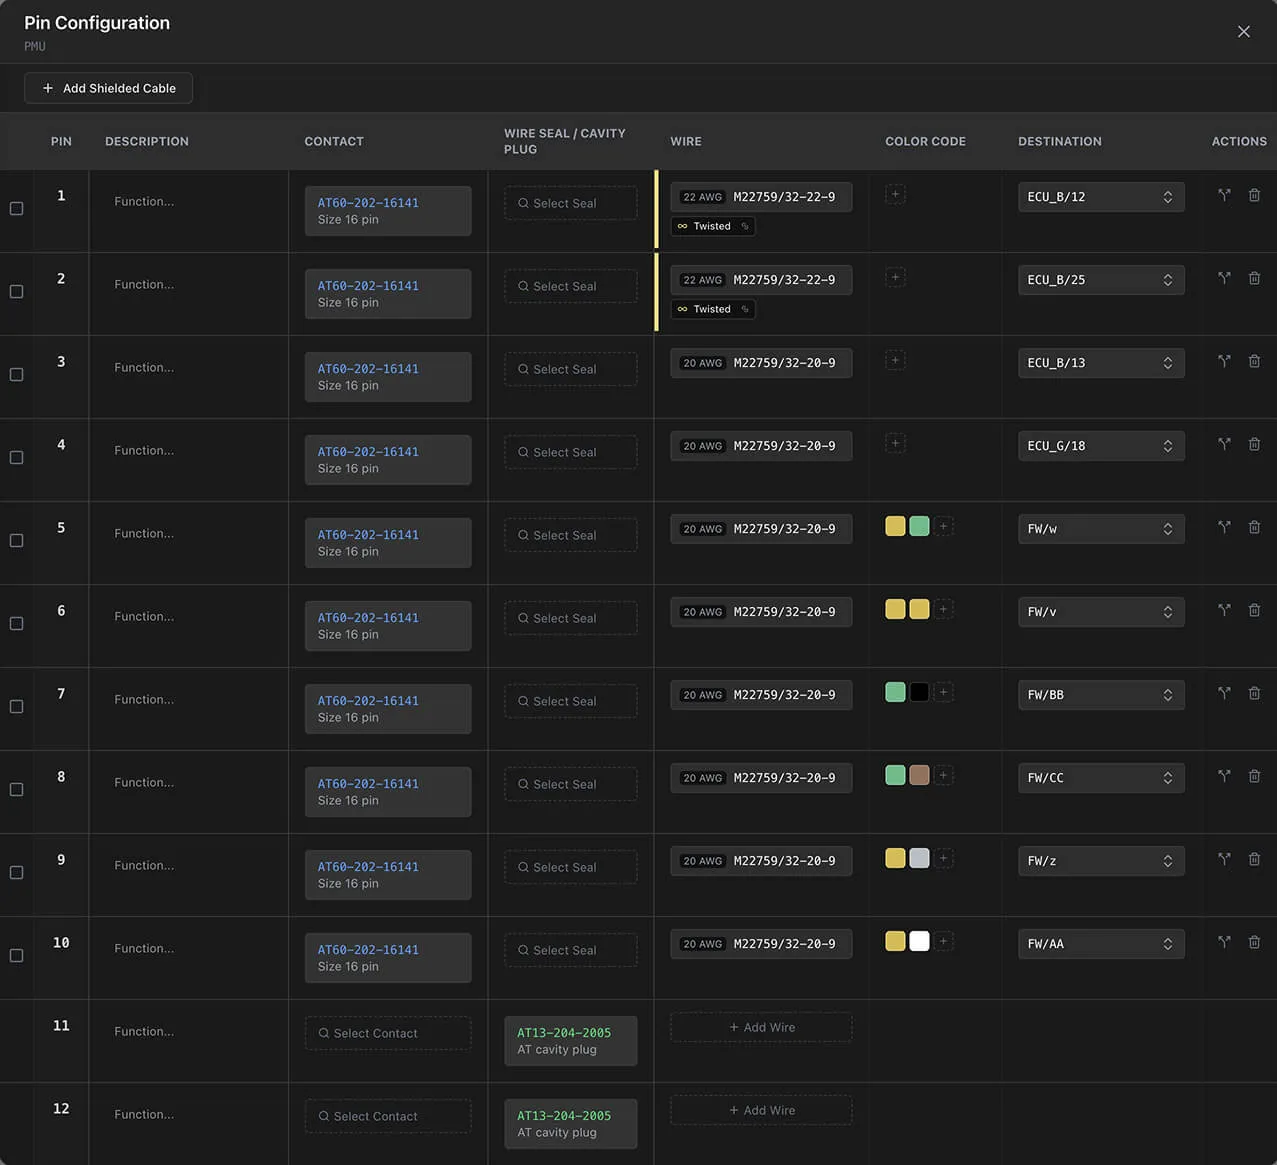1277x1165 pixels.
Task: Click the split icon in pin 7 row
Action: pos(1224,693)
